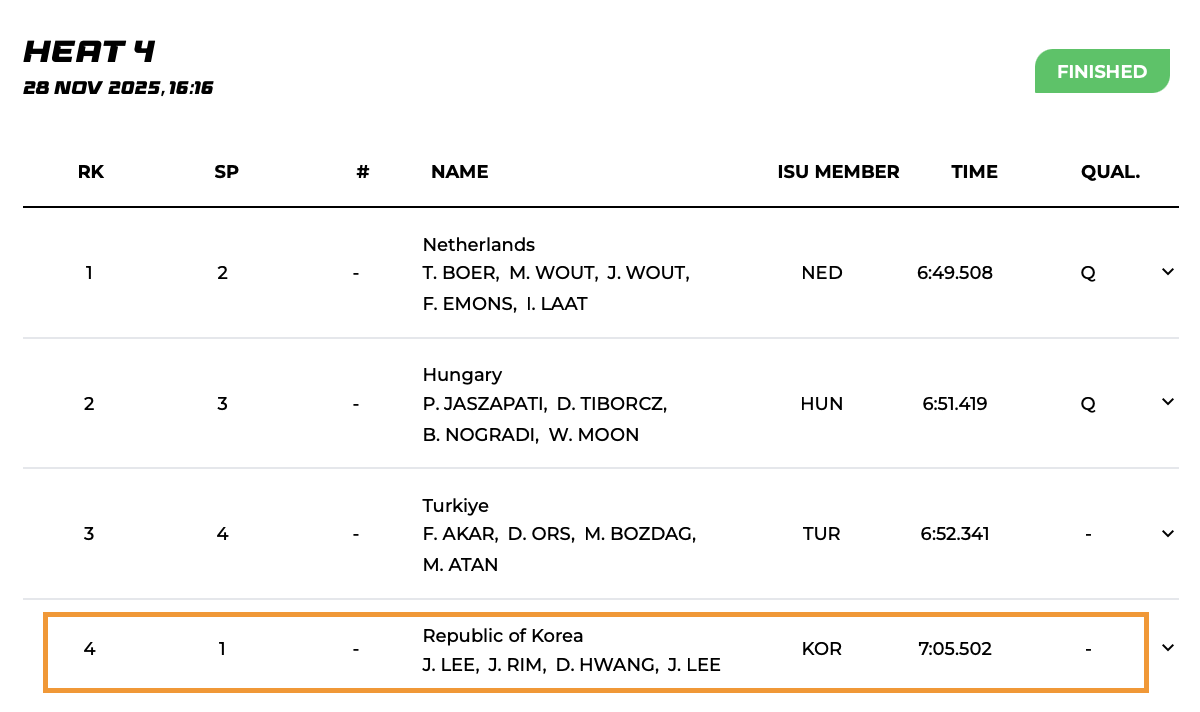Click the QUAL. column header
Screen dimensions: 1200x712
(x=1110, y=172)
